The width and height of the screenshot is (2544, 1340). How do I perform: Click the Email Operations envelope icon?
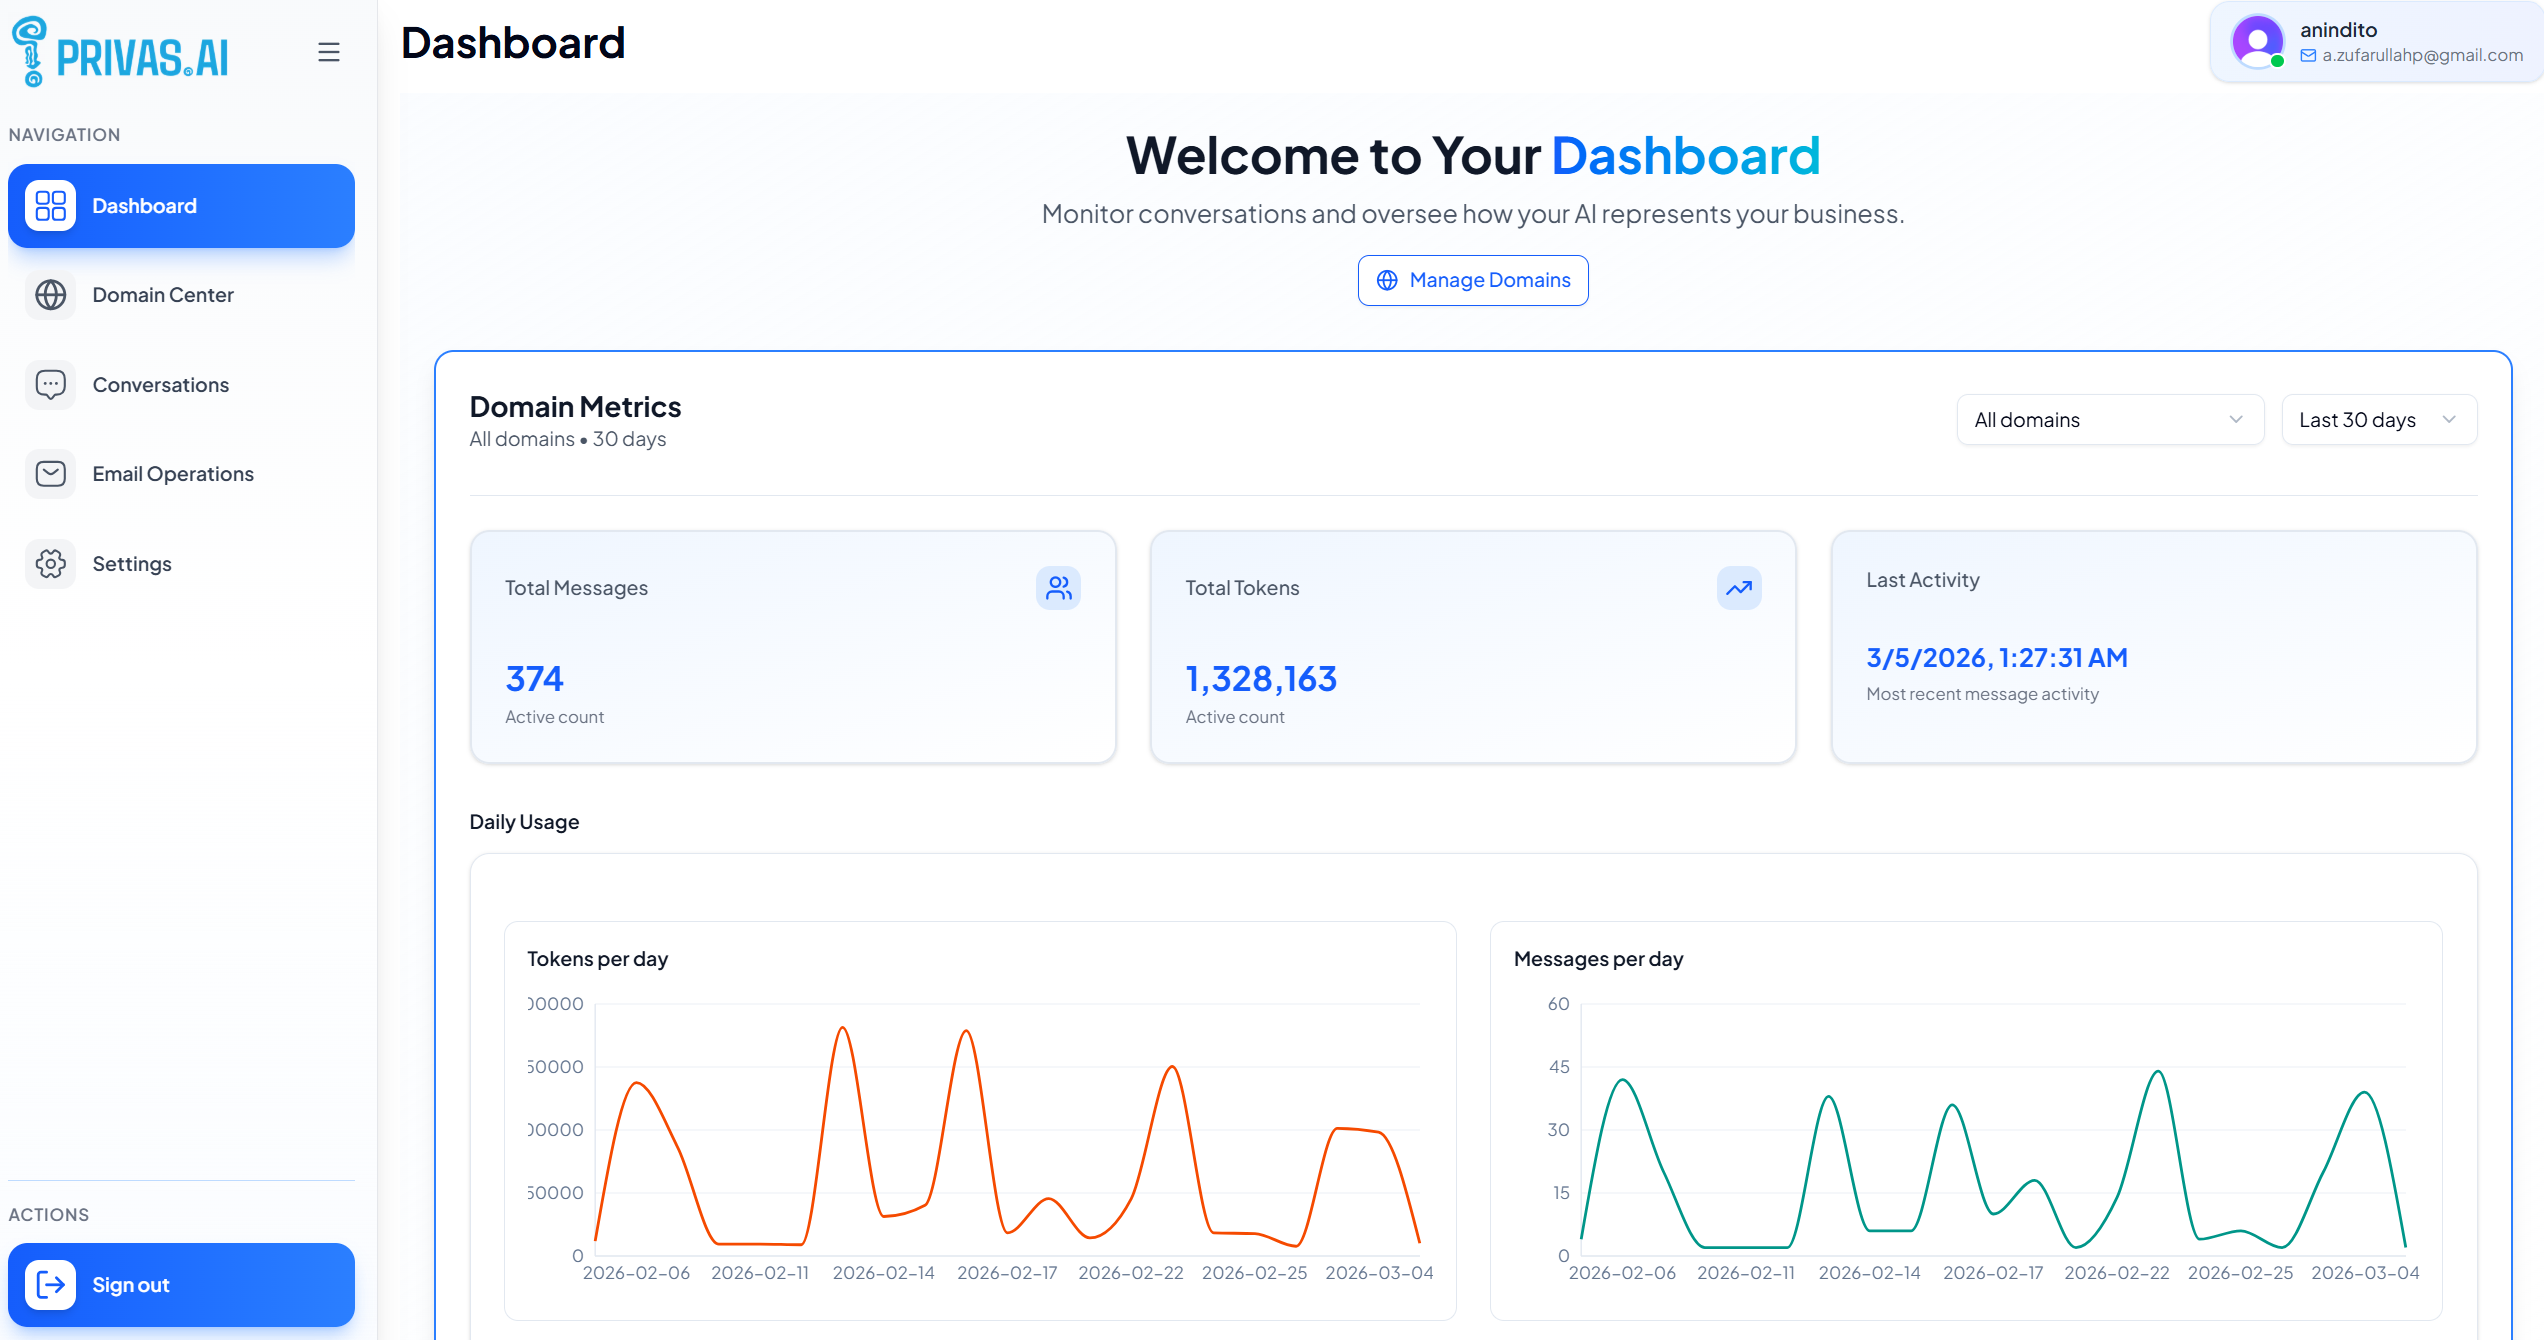(x=49, y=473)
